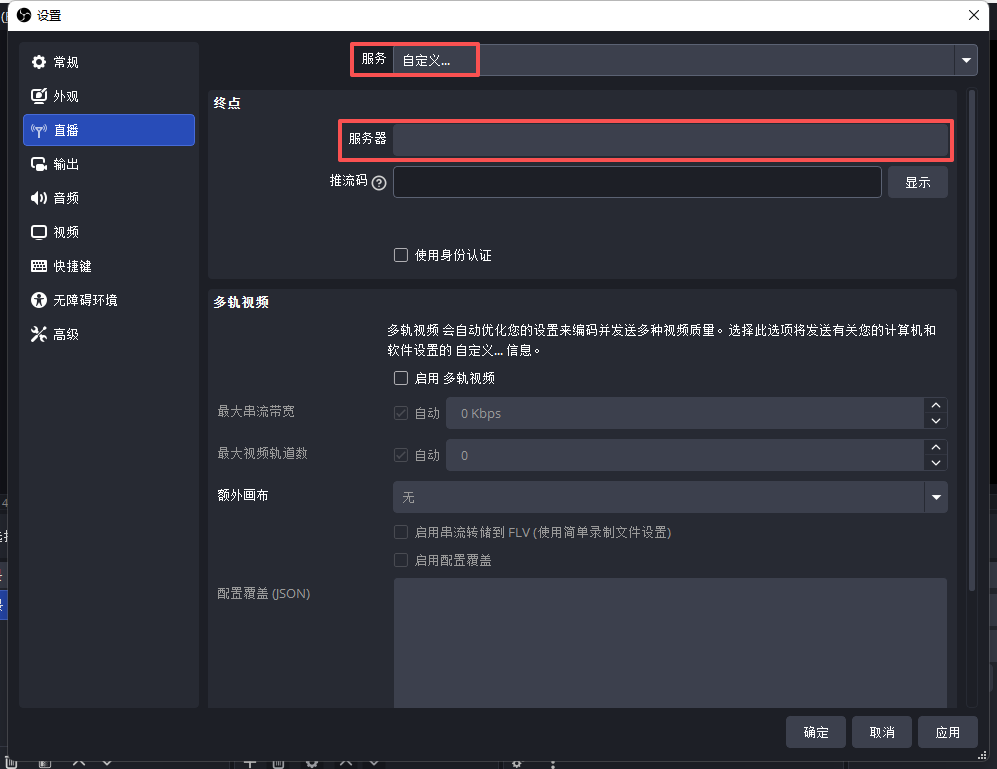The height and width of the screenshot is (769, 997).
Task: Enable the 启用多轨视频 checkbox
Action: pos(400,378)
